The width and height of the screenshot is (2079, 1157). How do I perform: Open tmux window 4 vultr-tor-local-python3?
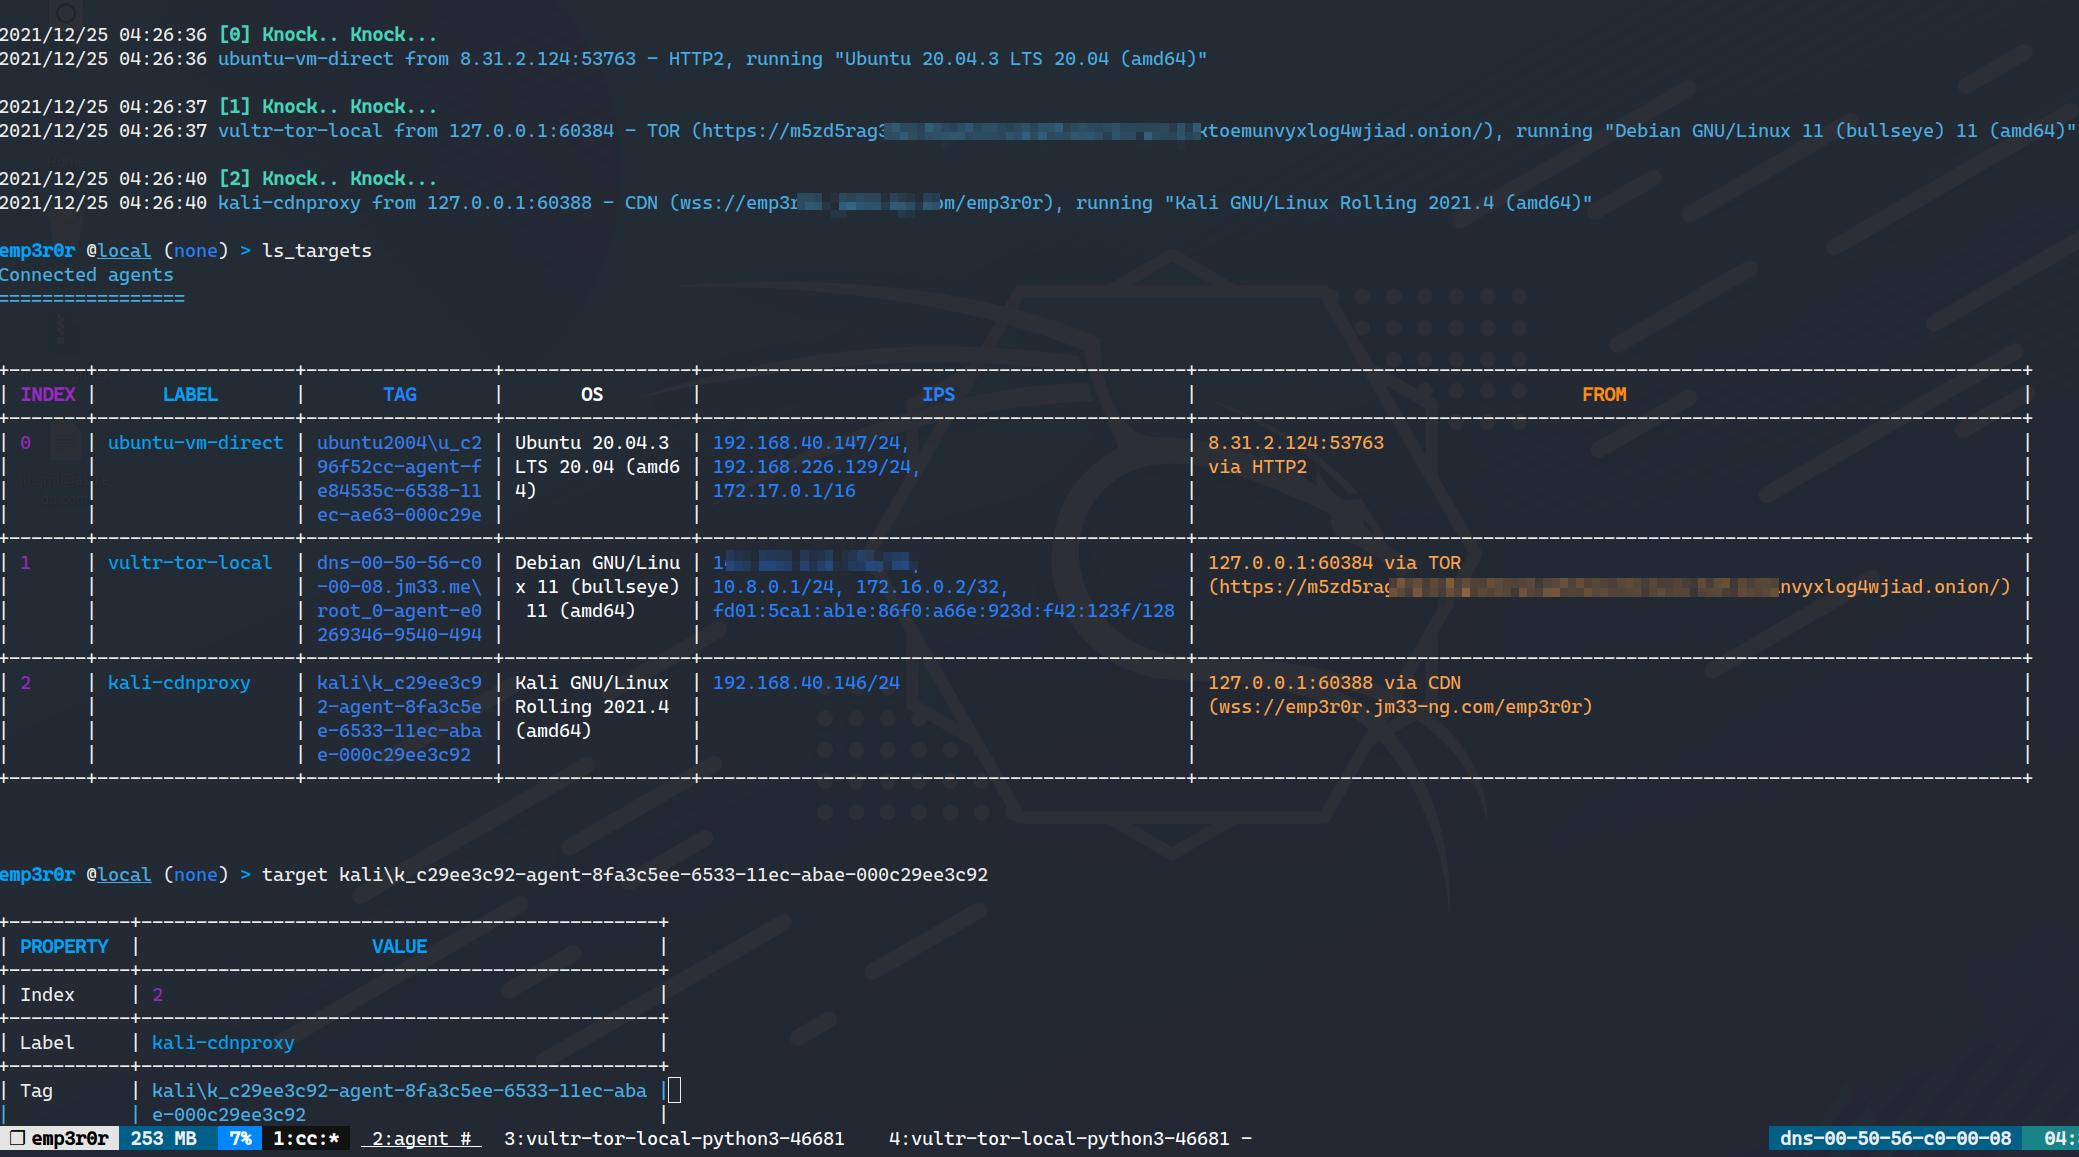(x=1059, y=1138)
